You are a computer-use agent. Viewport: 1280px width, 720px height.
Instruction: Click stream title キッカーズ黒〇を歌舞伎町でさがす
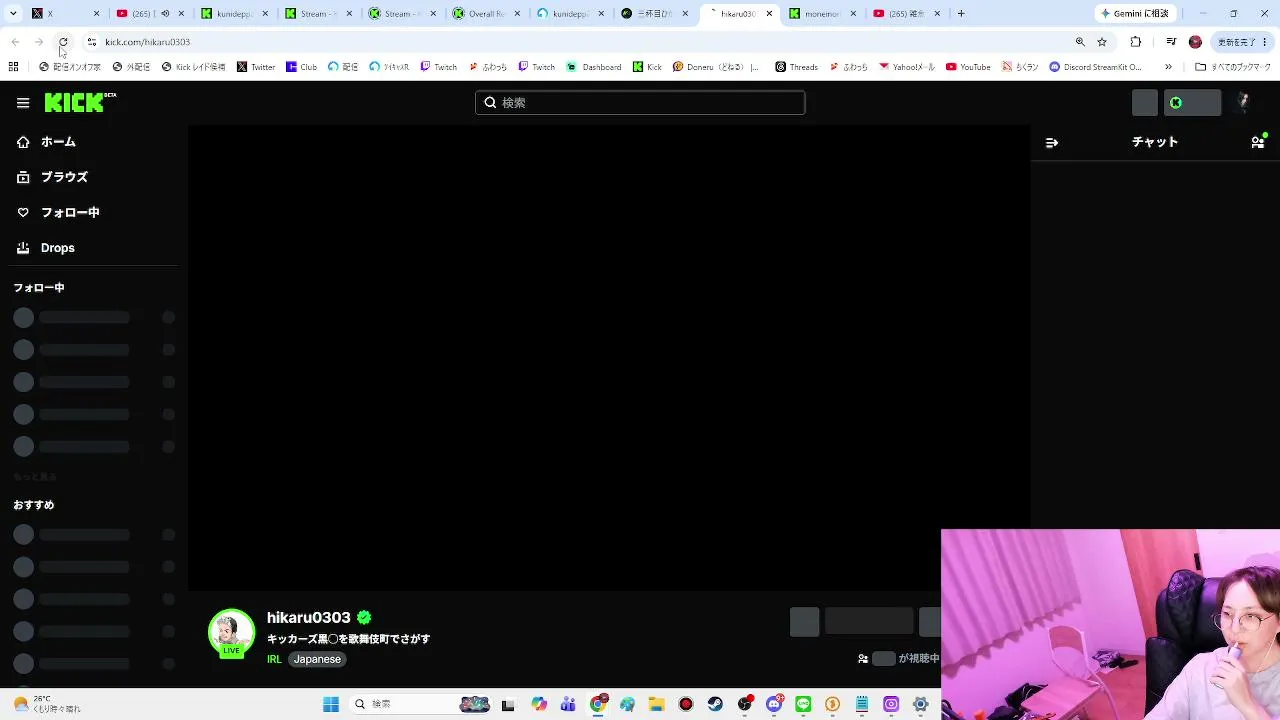pyautogui.click(x=348, y=639)
